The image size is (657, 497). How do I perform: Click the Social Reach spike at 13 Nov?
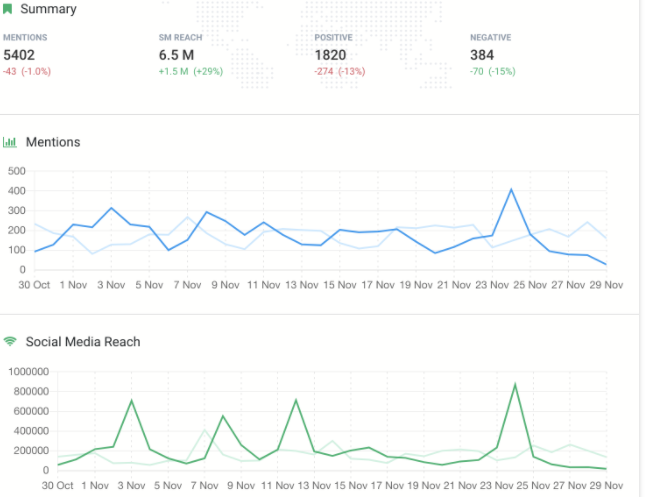[296, 400]
